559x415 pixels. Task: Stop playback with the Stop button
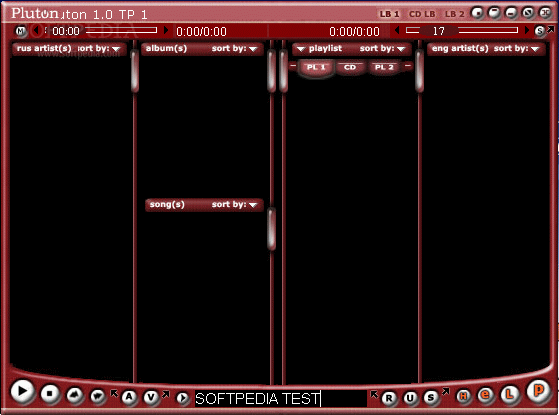point(50,394)
